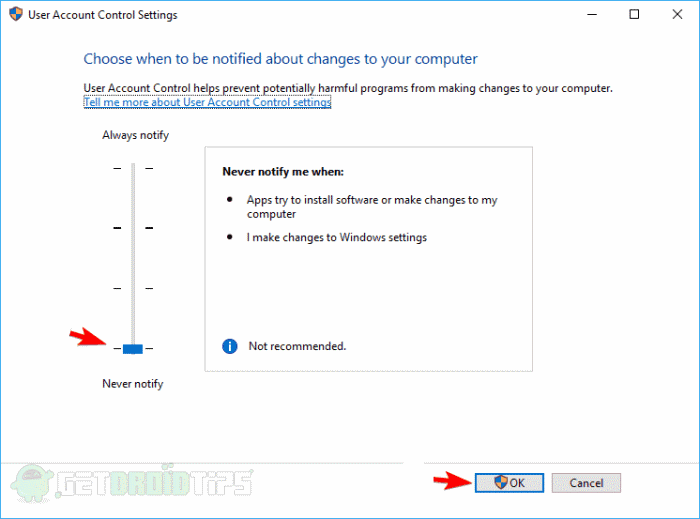
Task: Set slider to the second tick from top
Action: (133, 228)
